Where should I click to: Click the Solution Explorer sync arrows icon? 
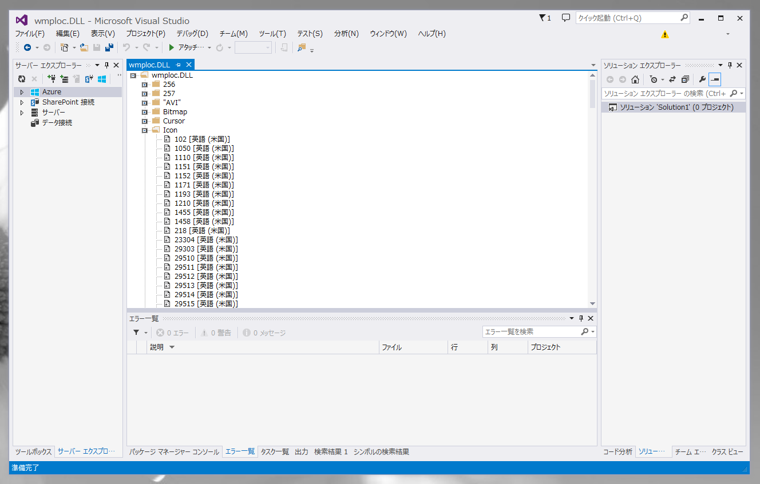[672, 79]
